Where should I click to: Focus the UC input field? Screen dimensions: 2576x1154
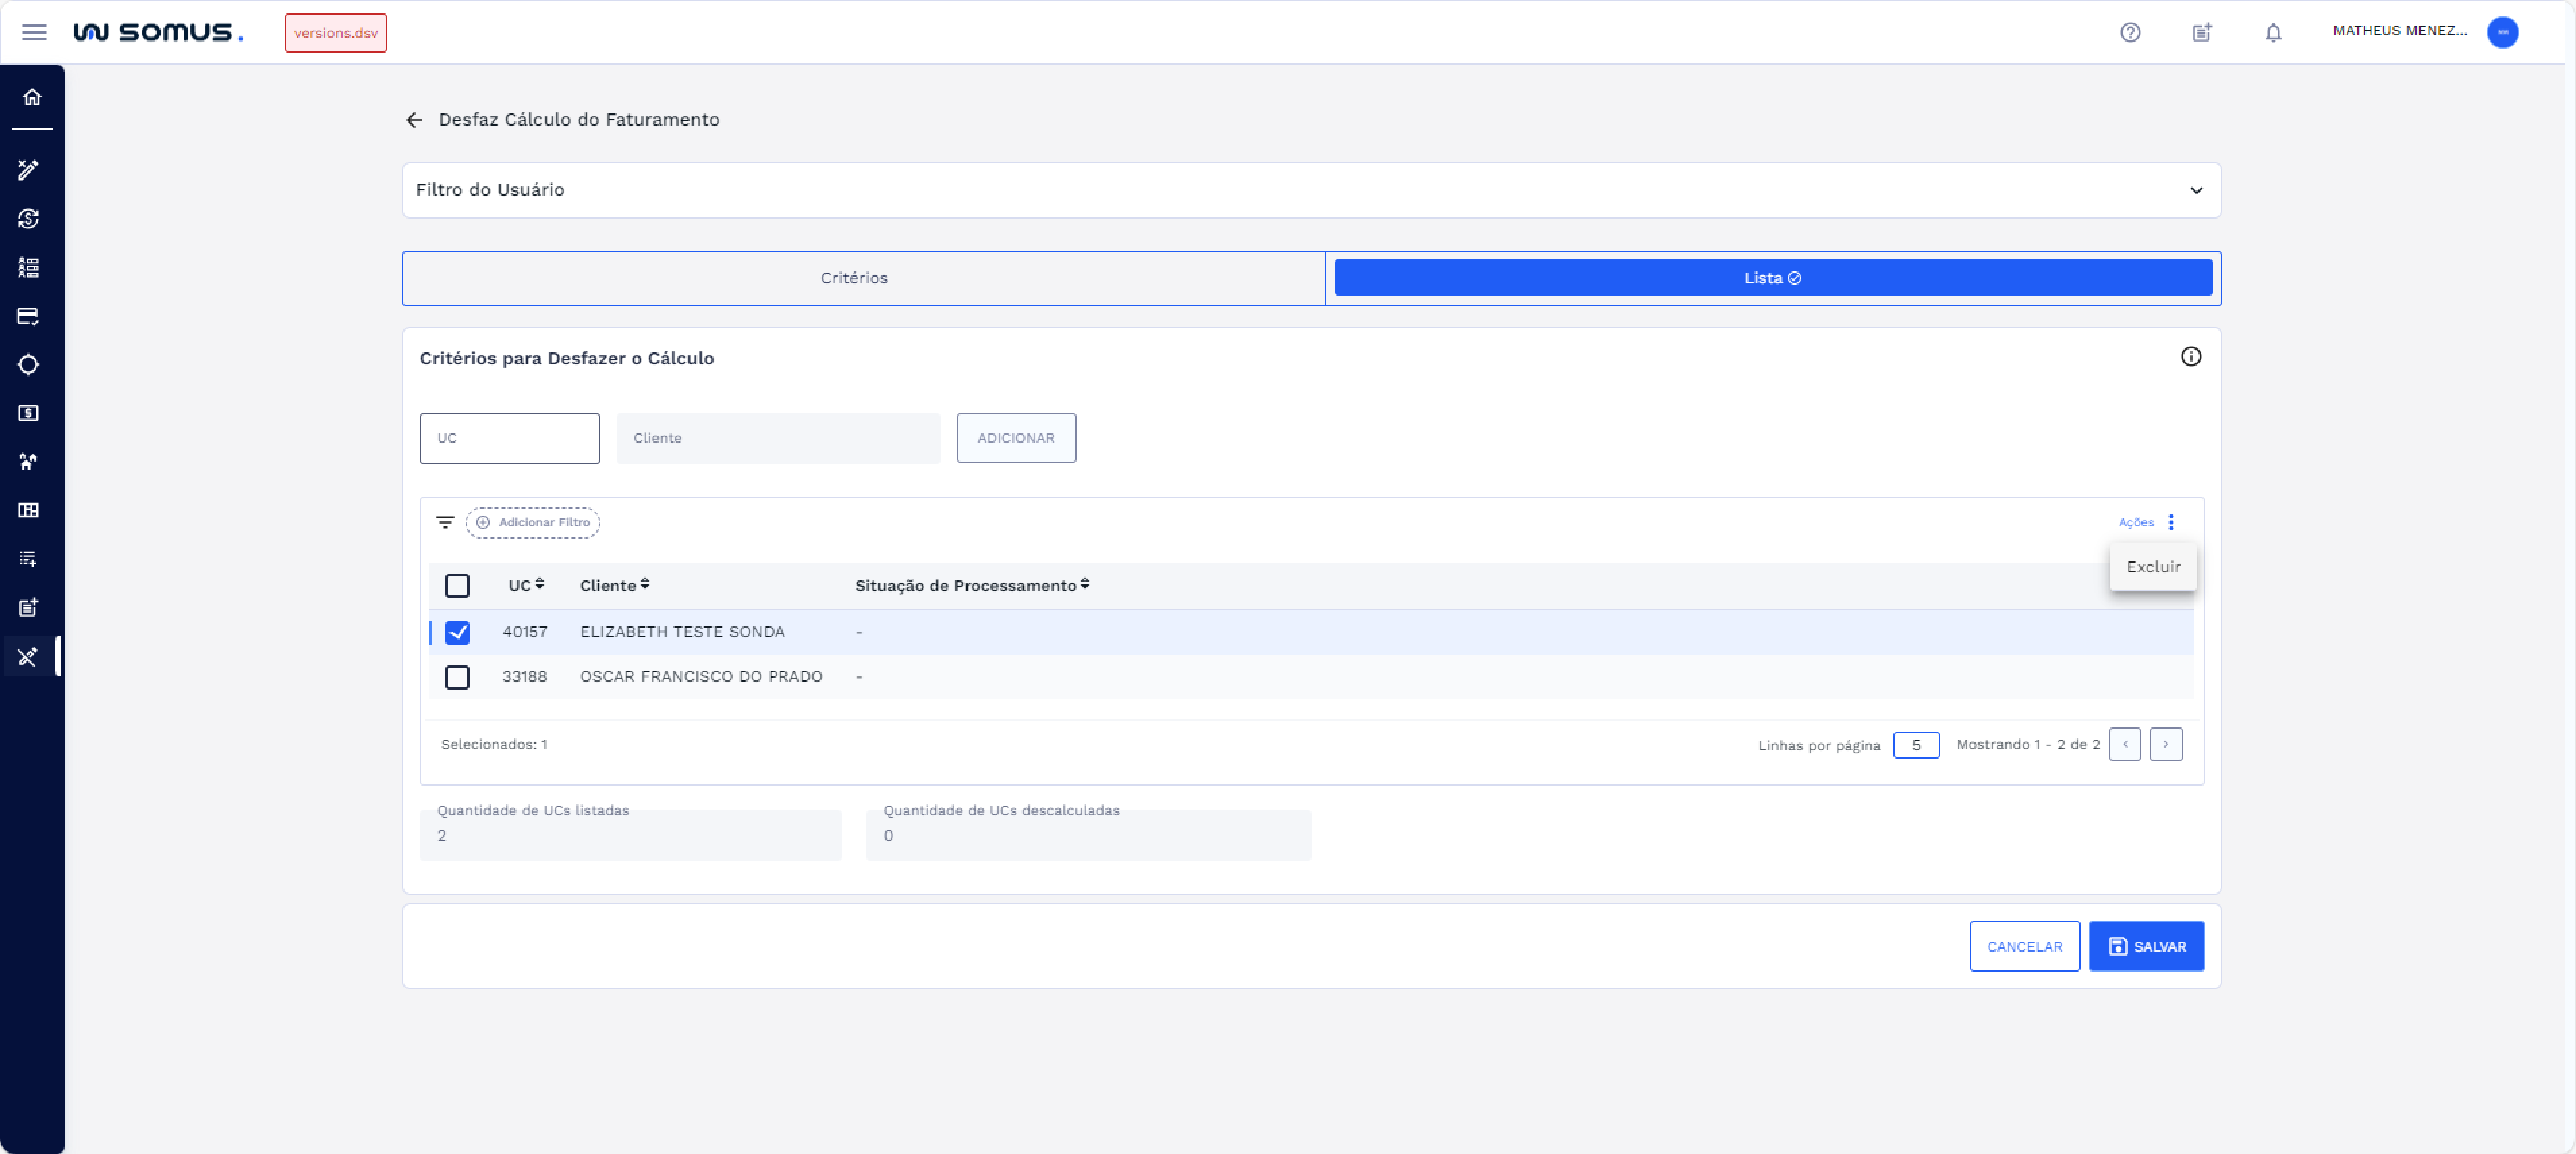[x=509, y=438]
